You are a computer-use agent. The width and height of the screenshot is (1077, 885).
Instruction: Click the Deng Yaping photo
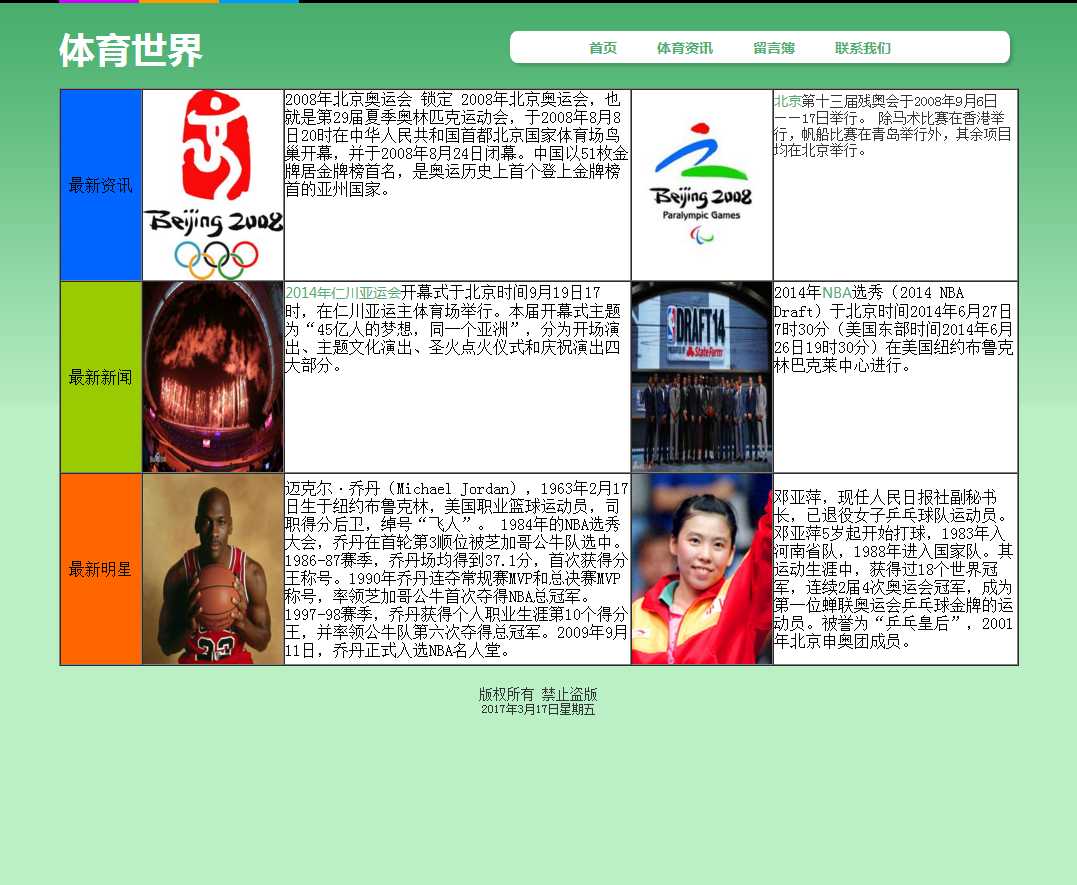[x=701, y=569]
